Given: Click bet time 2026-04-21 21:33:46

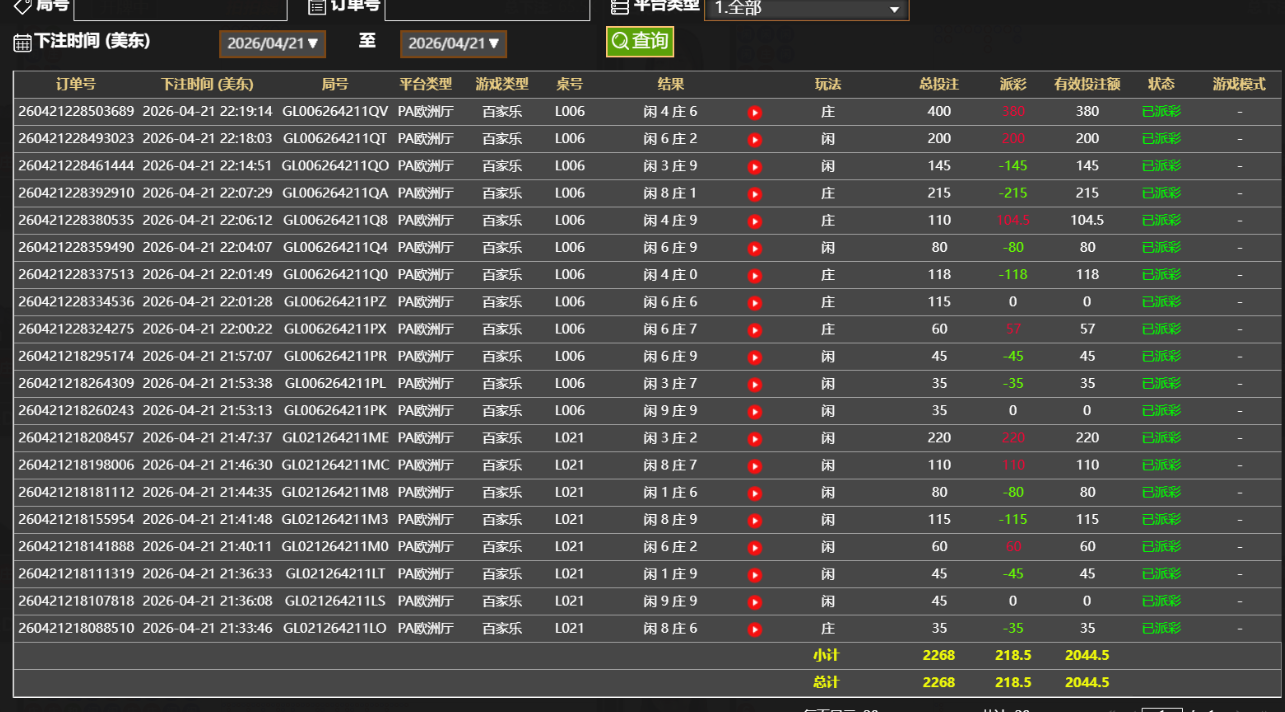Looking at the screenshot, I should 207,628.
